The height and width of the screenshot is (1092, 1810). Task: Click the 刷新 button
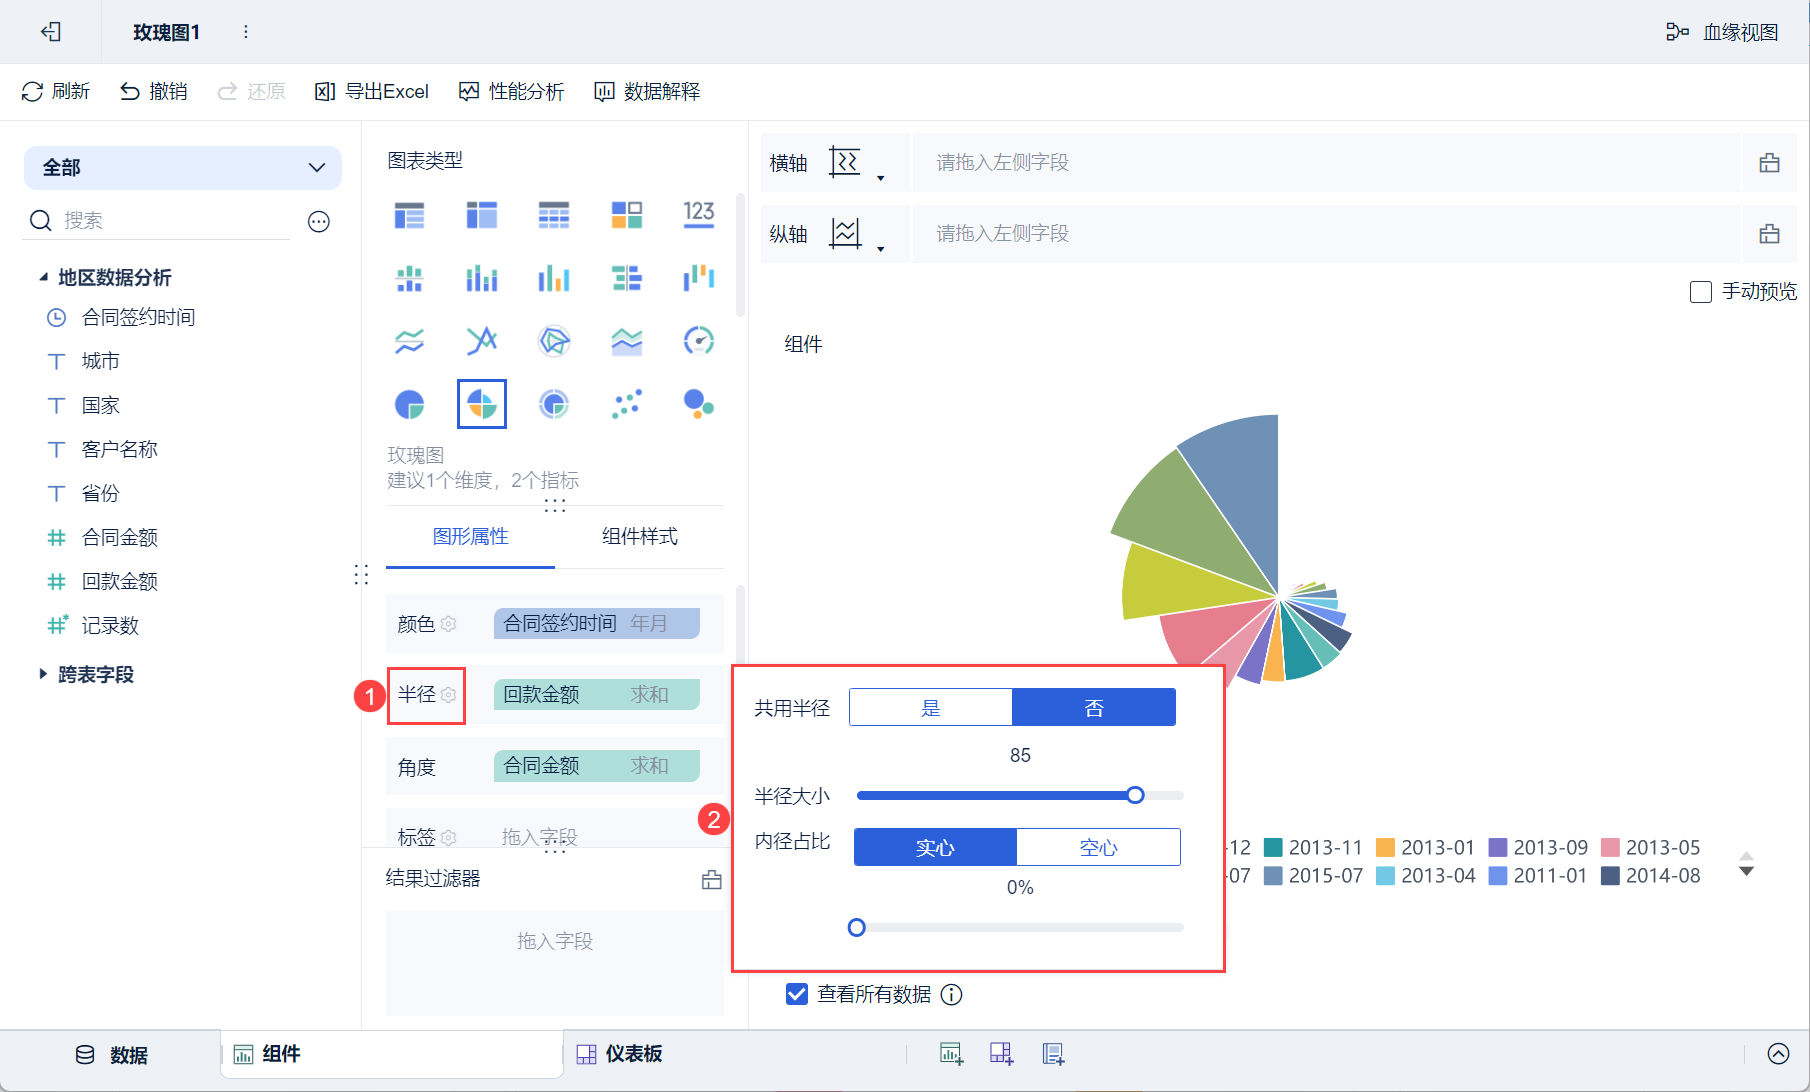point(56,92)
